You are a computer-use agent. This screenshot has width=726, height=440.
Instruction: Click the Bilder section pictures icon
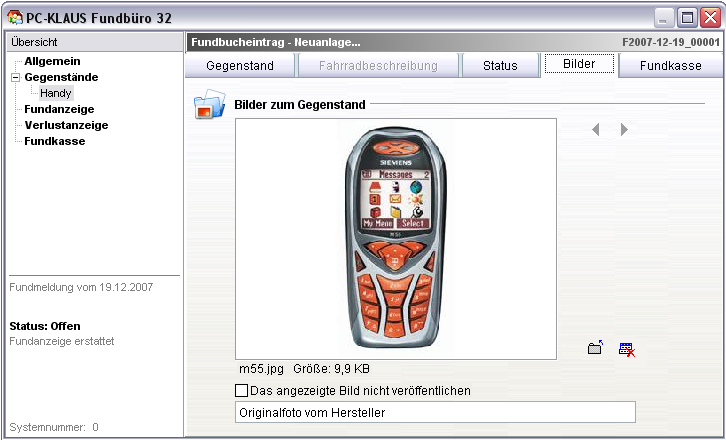(x=209, y=105)
